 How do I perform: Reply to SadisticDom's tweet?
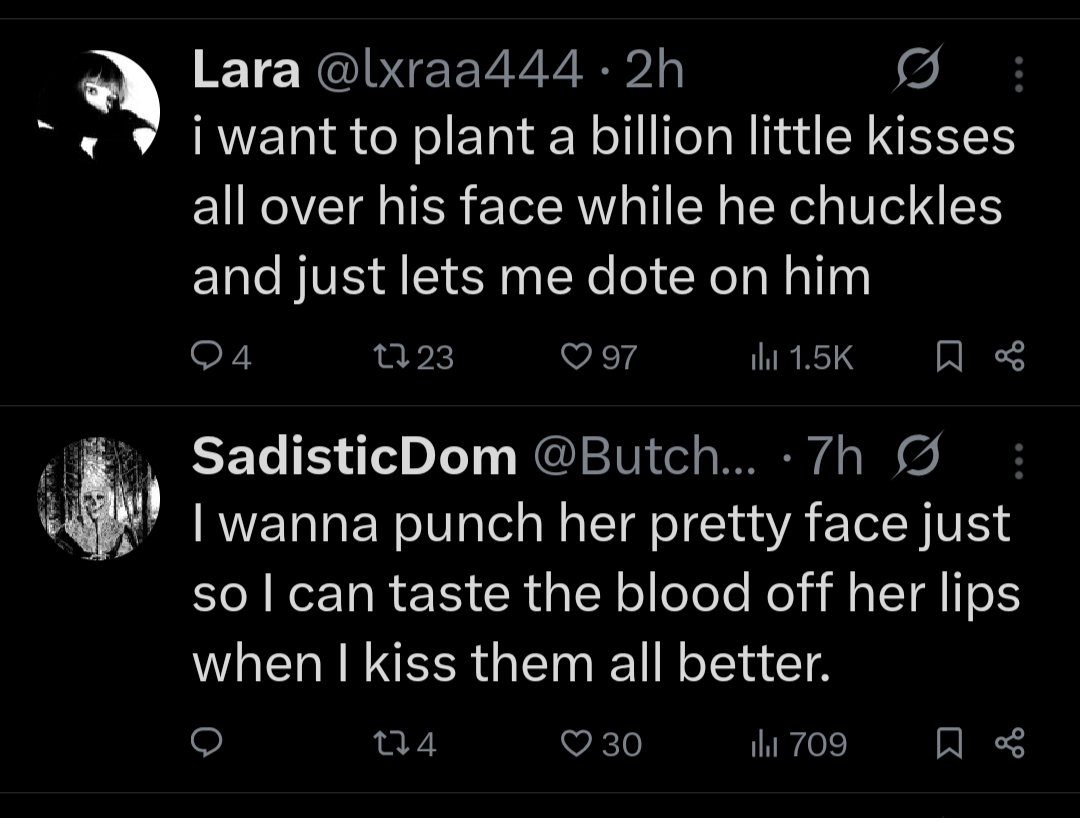(206, 743)
